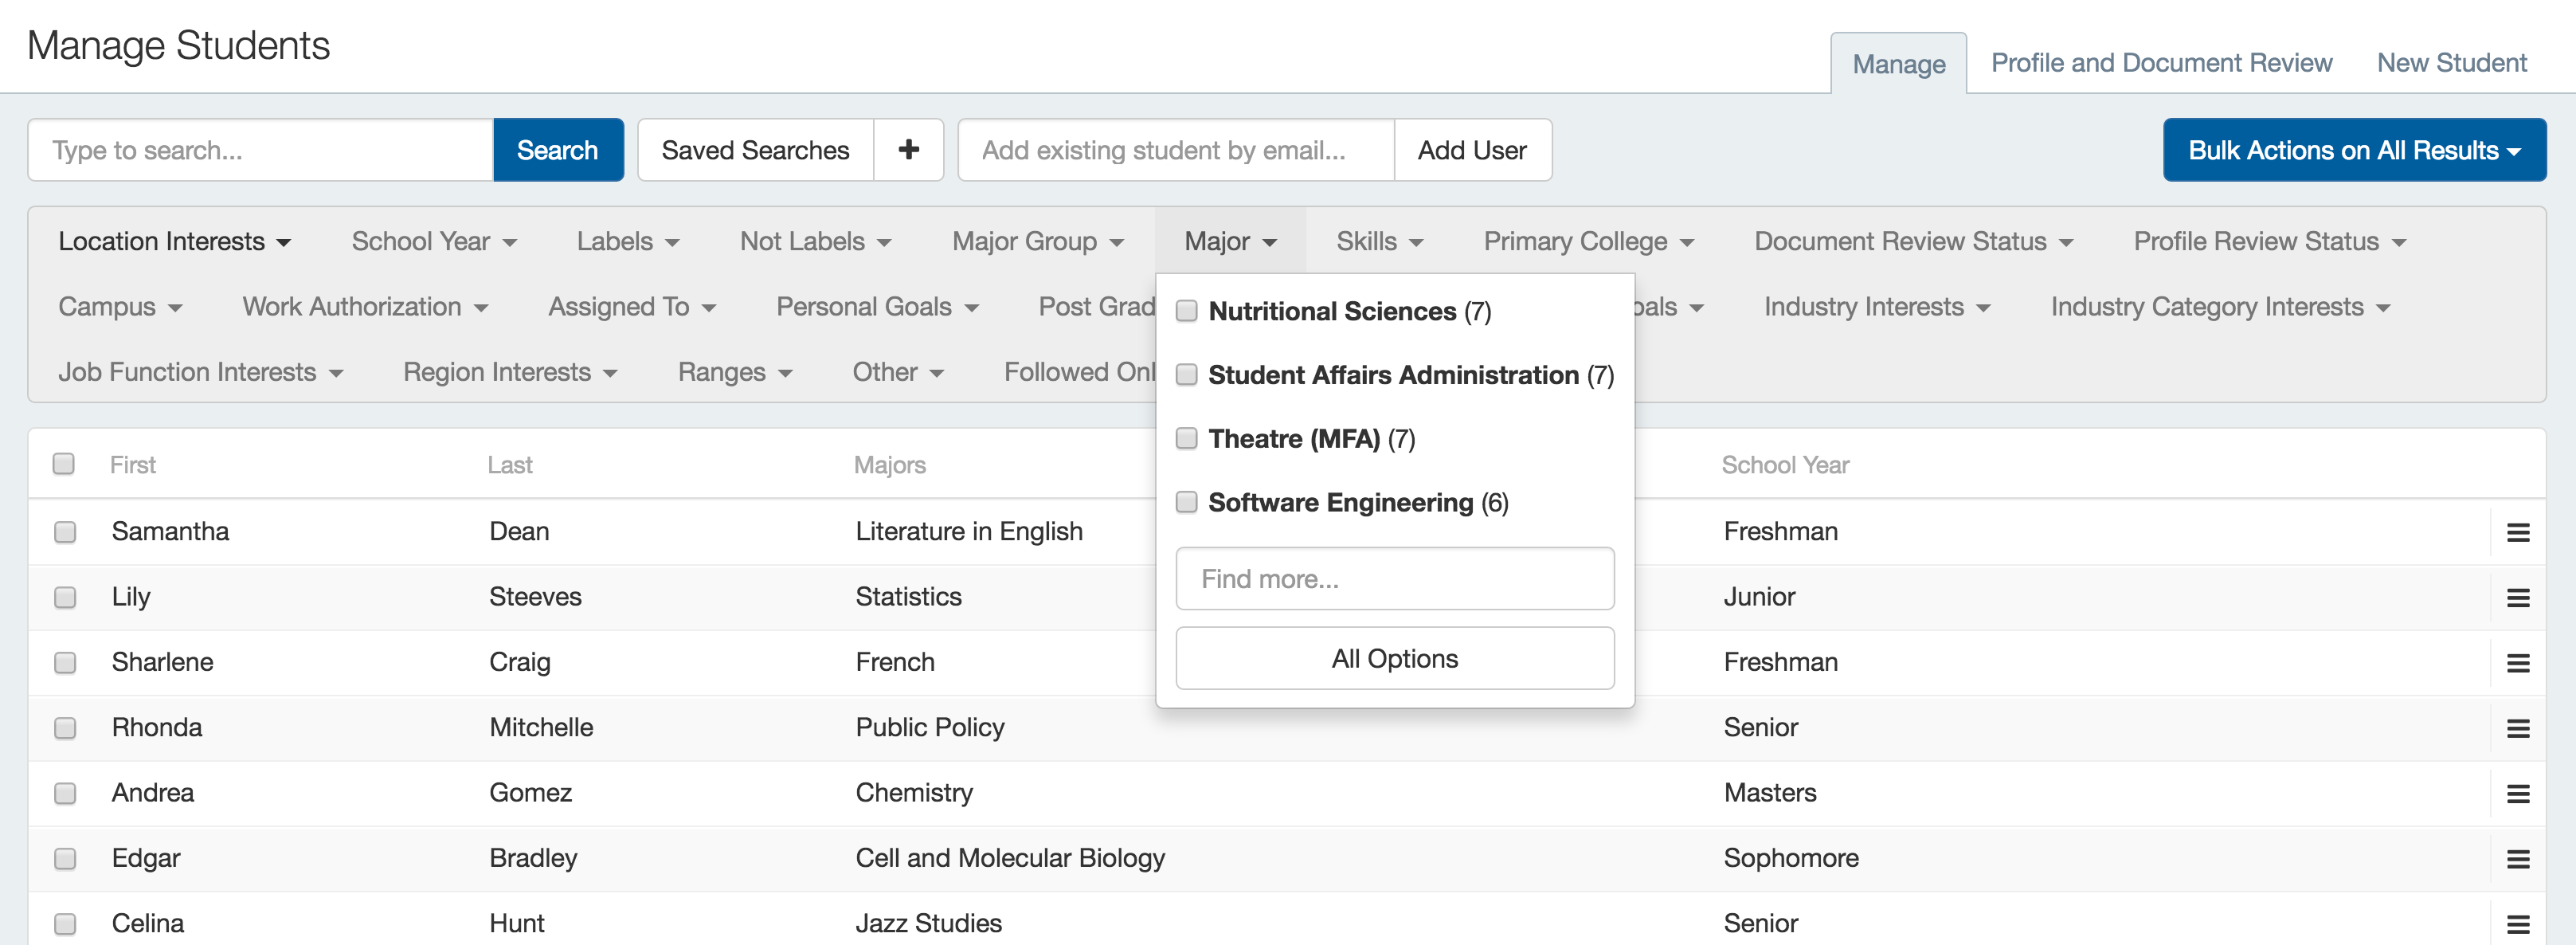Viewport: 2576px width, 945px height.
Task: Open row menu icon for Andrea Gomez
Action: (x=2517, y=794)
